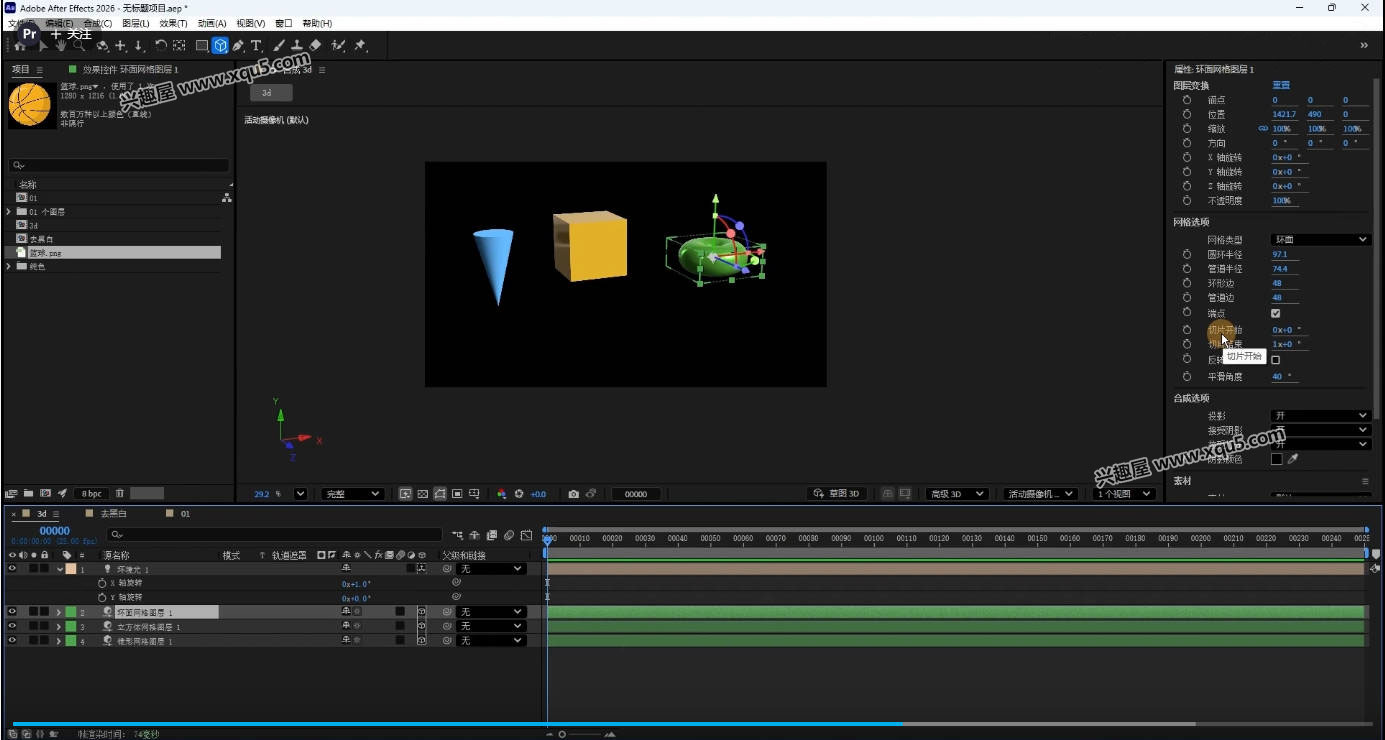Open the 网格类型 dropdown showing 环面

pyautogui.click(x=1320, y=239)
